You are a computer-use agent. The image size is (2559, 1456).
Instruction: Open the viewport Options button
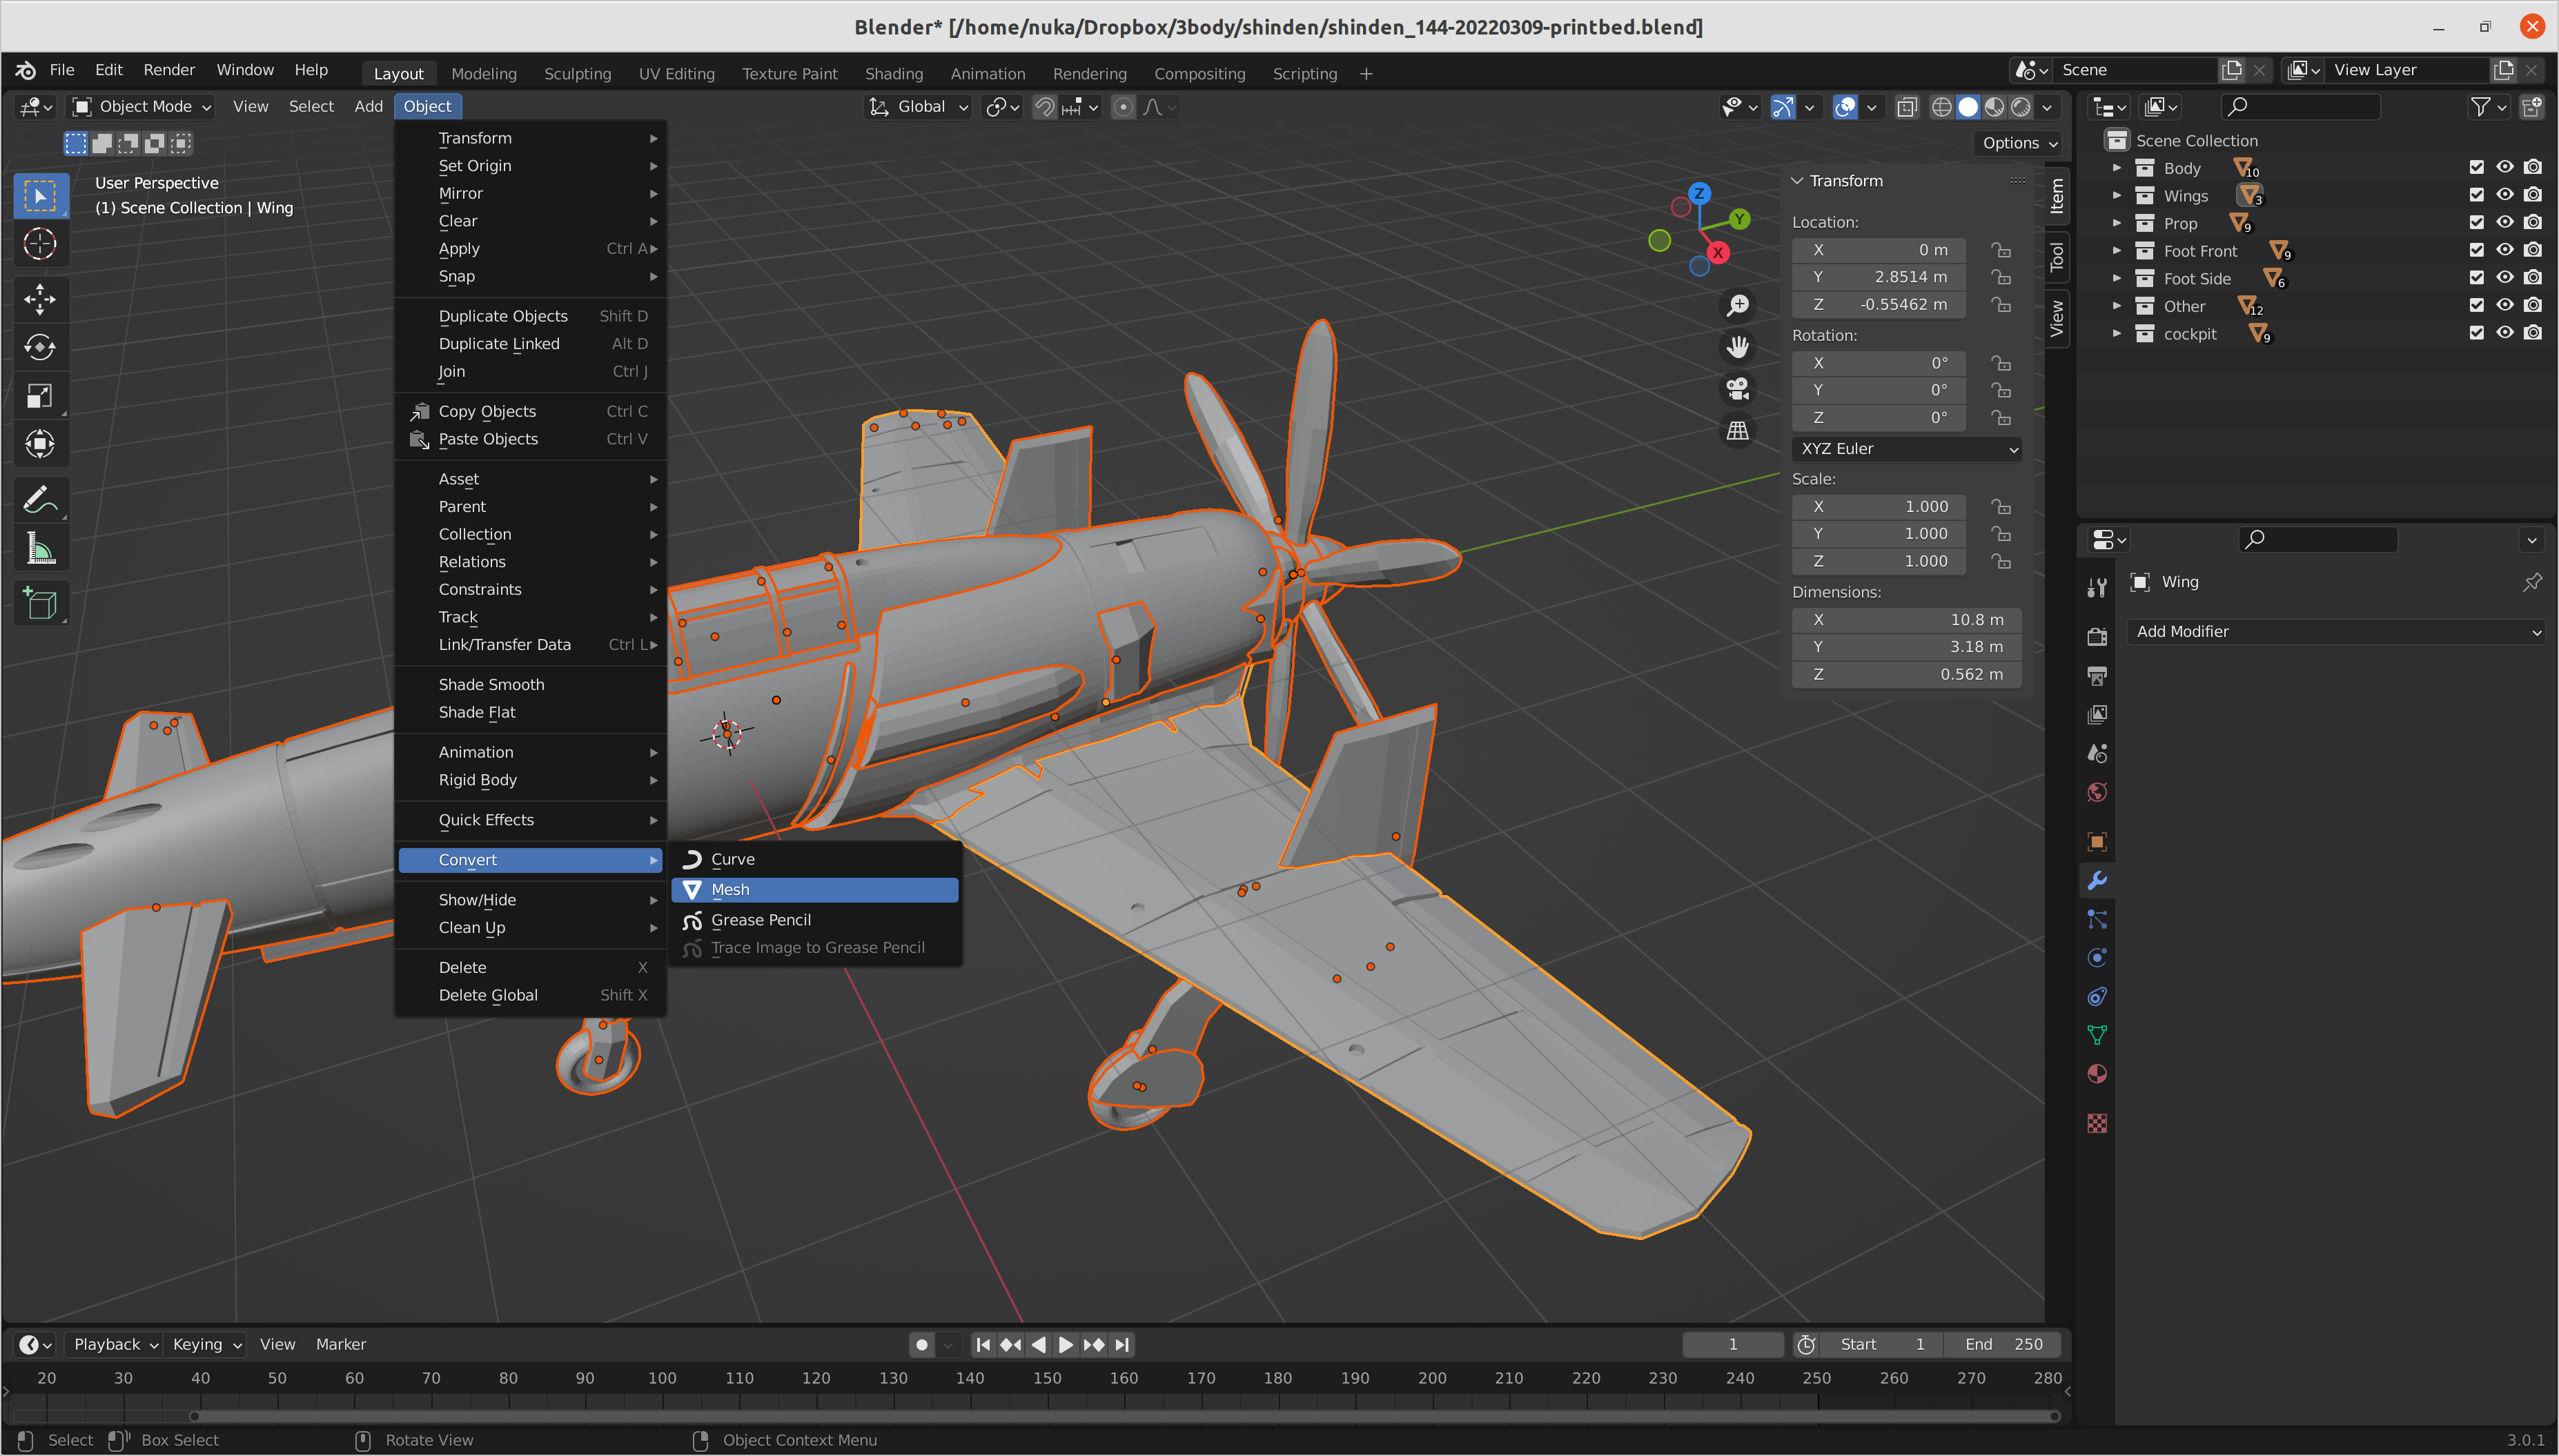[x=2019, y=142]
